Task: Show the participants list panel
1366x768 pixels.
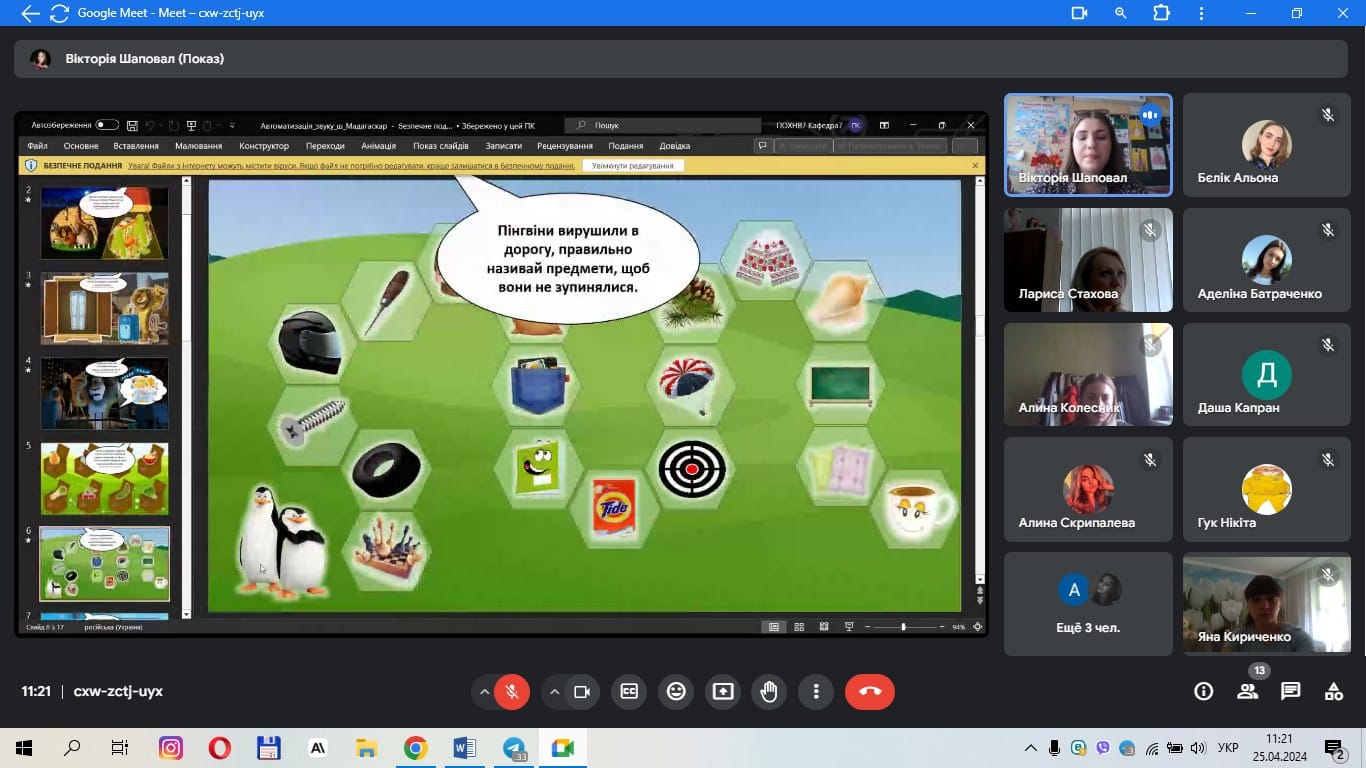Action: (x=1247, y=691)
